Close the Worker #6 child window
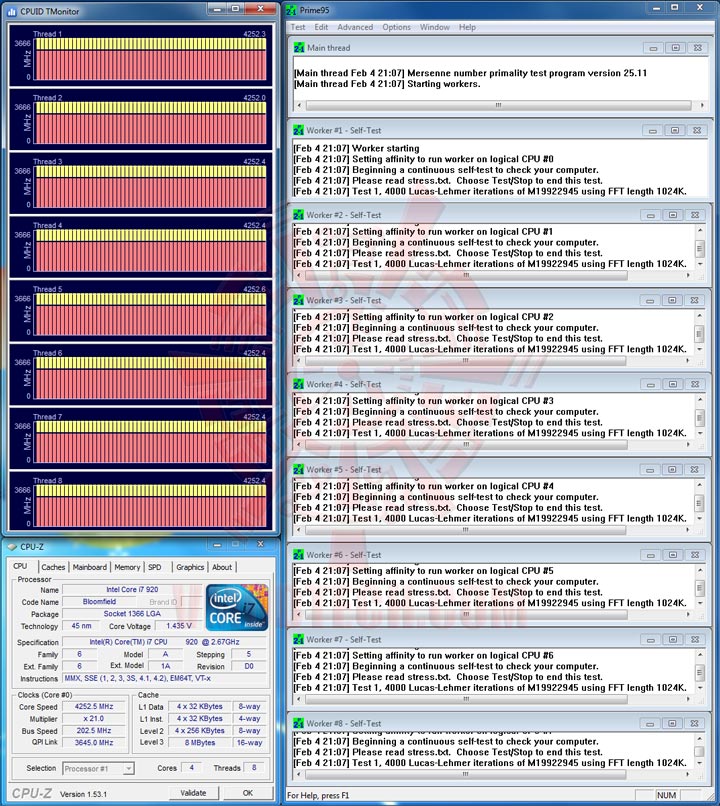 694,555
